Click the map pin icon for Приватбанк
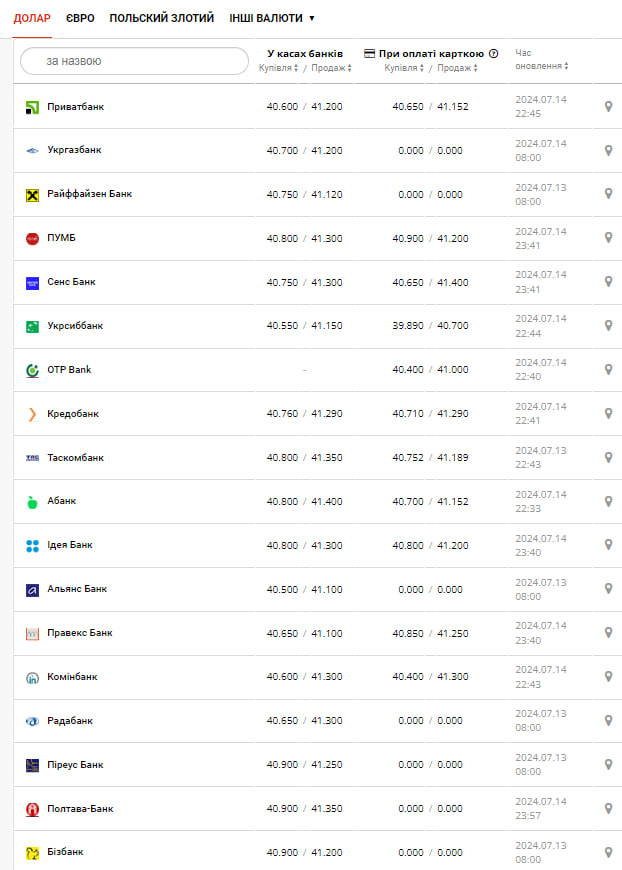 608,106
